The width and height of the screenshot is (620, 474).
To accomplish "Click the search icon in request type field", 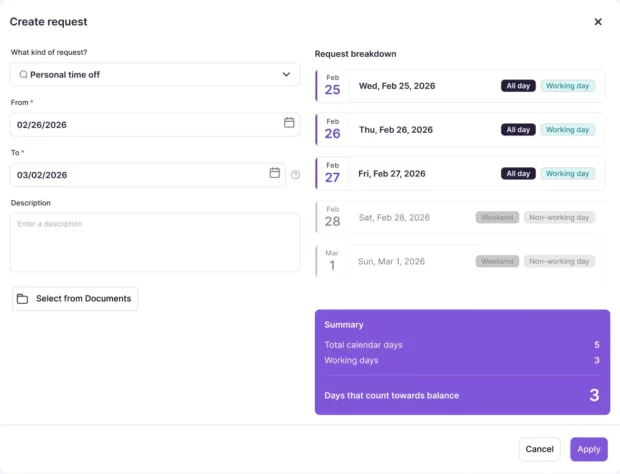I will coord(23,74).
